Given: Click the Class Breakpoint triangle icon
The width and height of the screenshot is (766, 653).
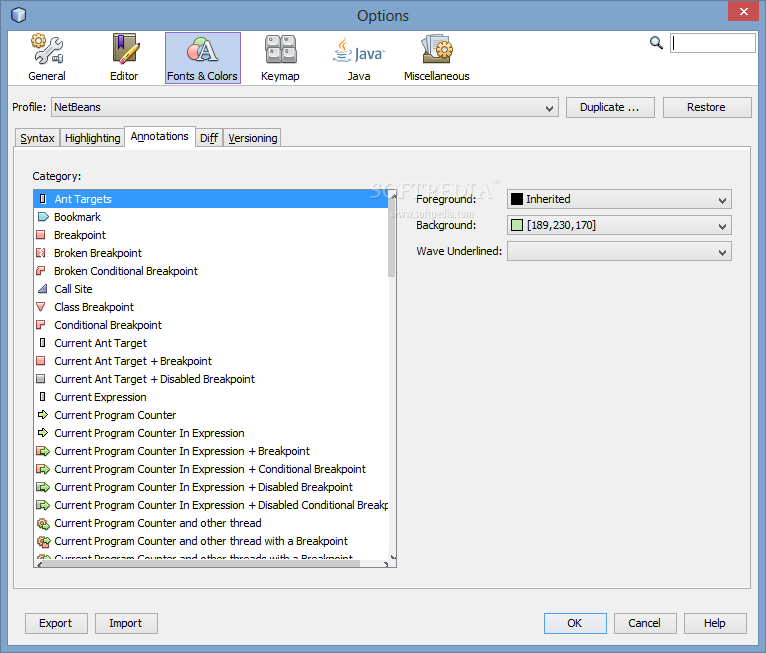Looking at the screenshot, I should pyautogui.click(x=41, y=307).
